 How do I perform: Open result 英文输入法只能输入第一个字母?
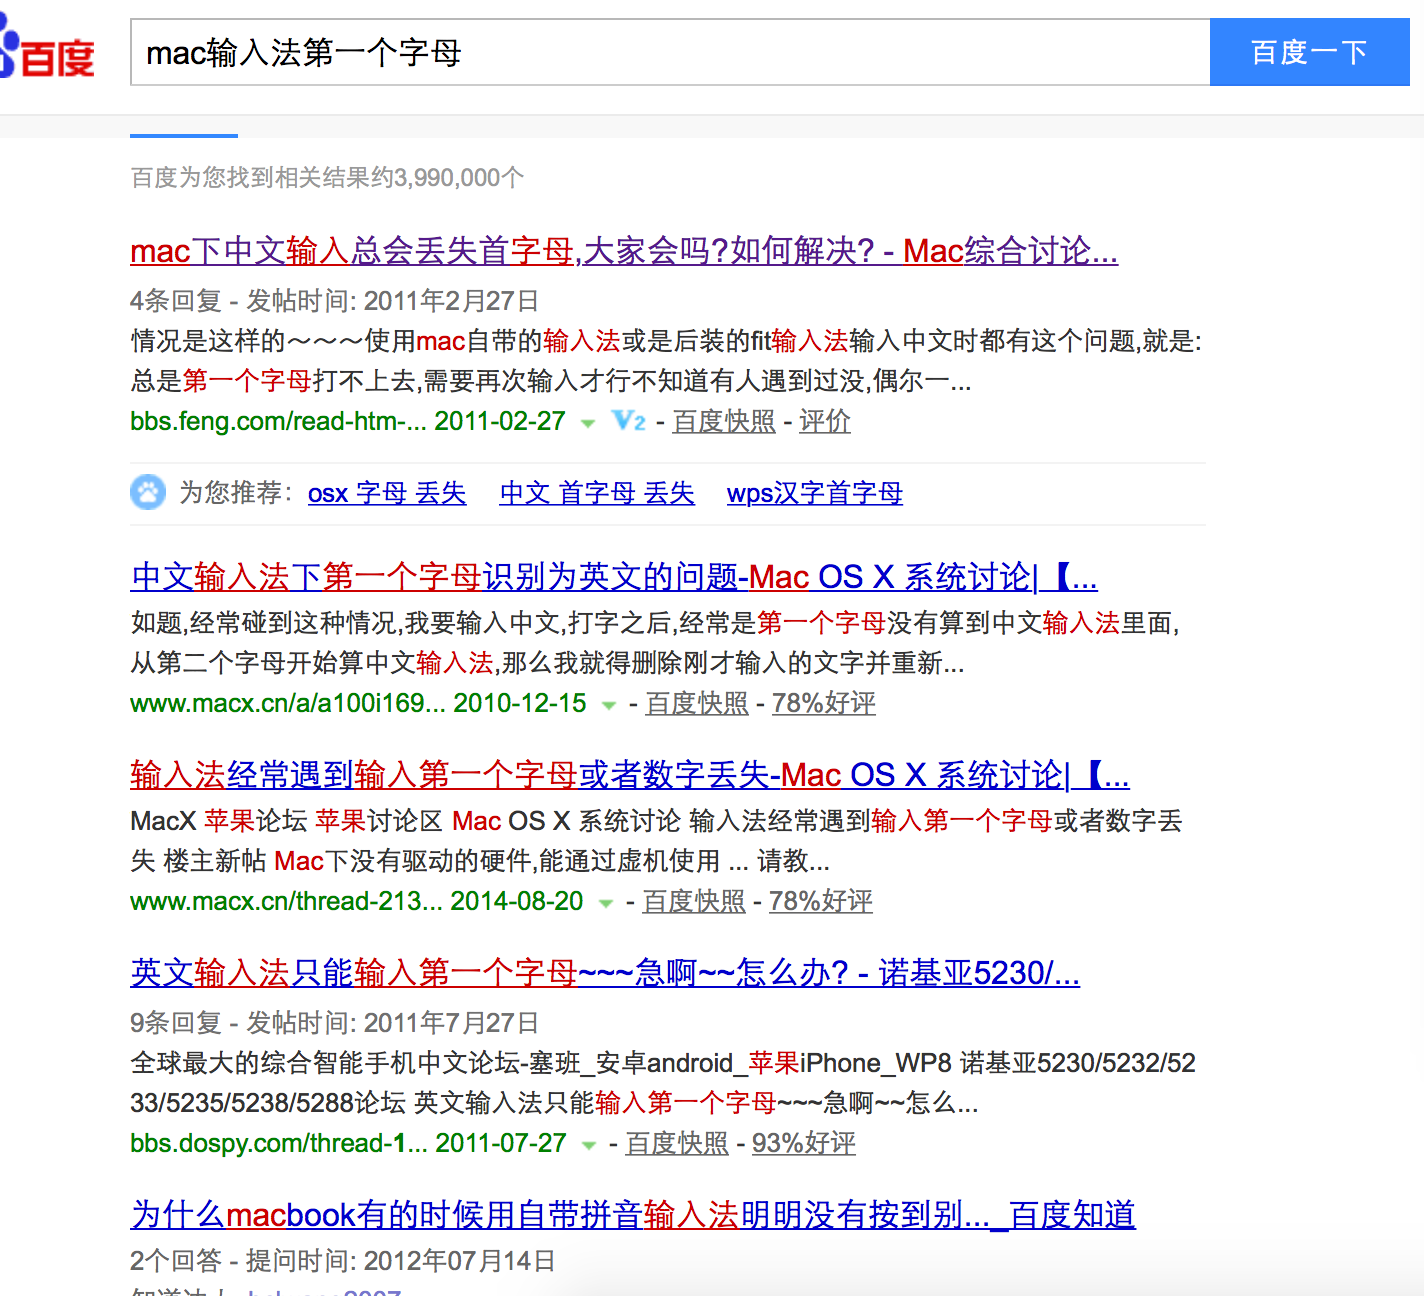(604, 972)
